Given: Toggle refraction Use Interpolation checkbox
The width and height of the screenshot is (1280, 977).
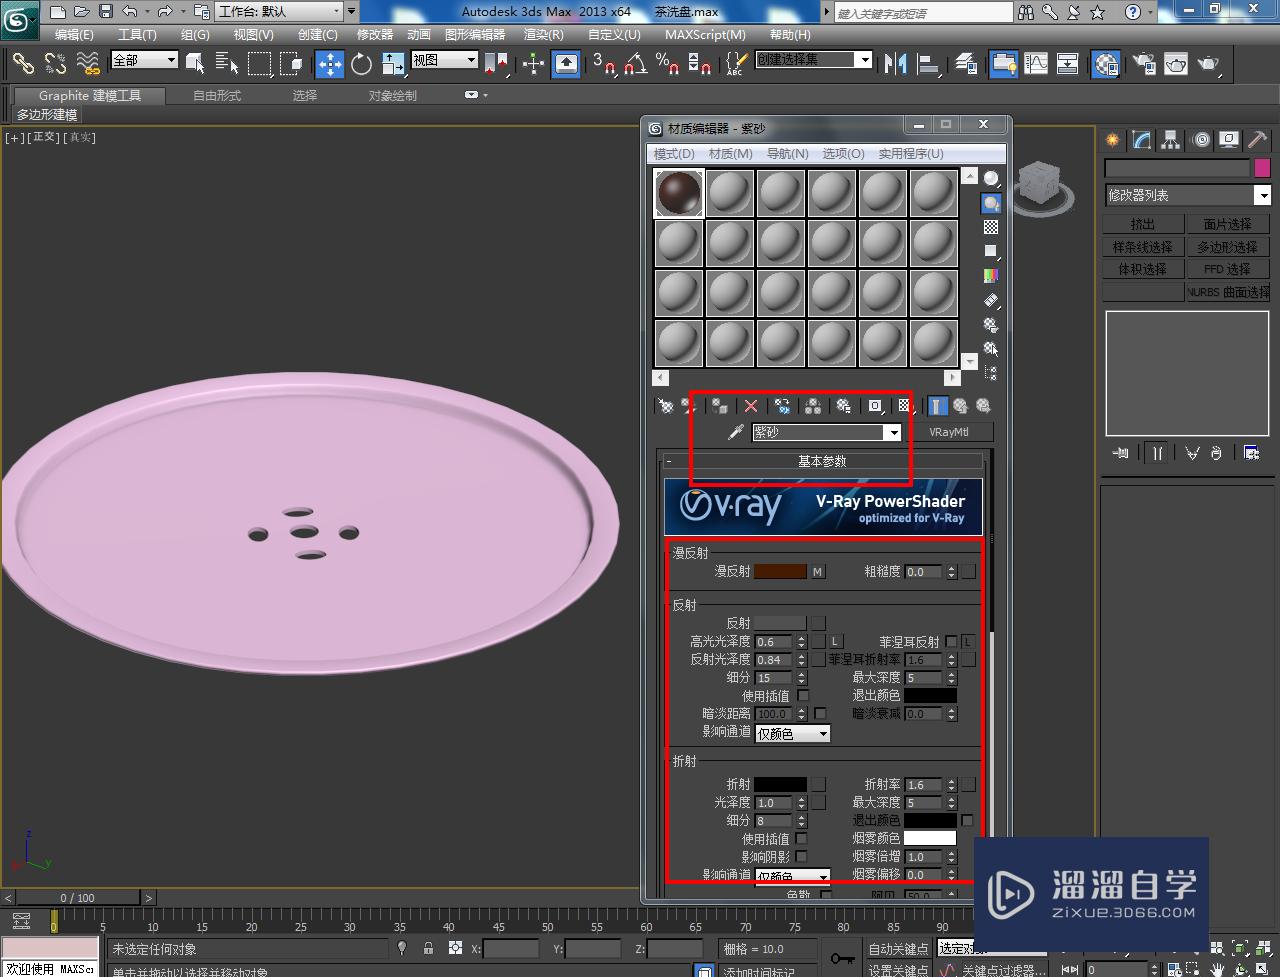Looking at the screenshot, I should click(x=802, y=839).
